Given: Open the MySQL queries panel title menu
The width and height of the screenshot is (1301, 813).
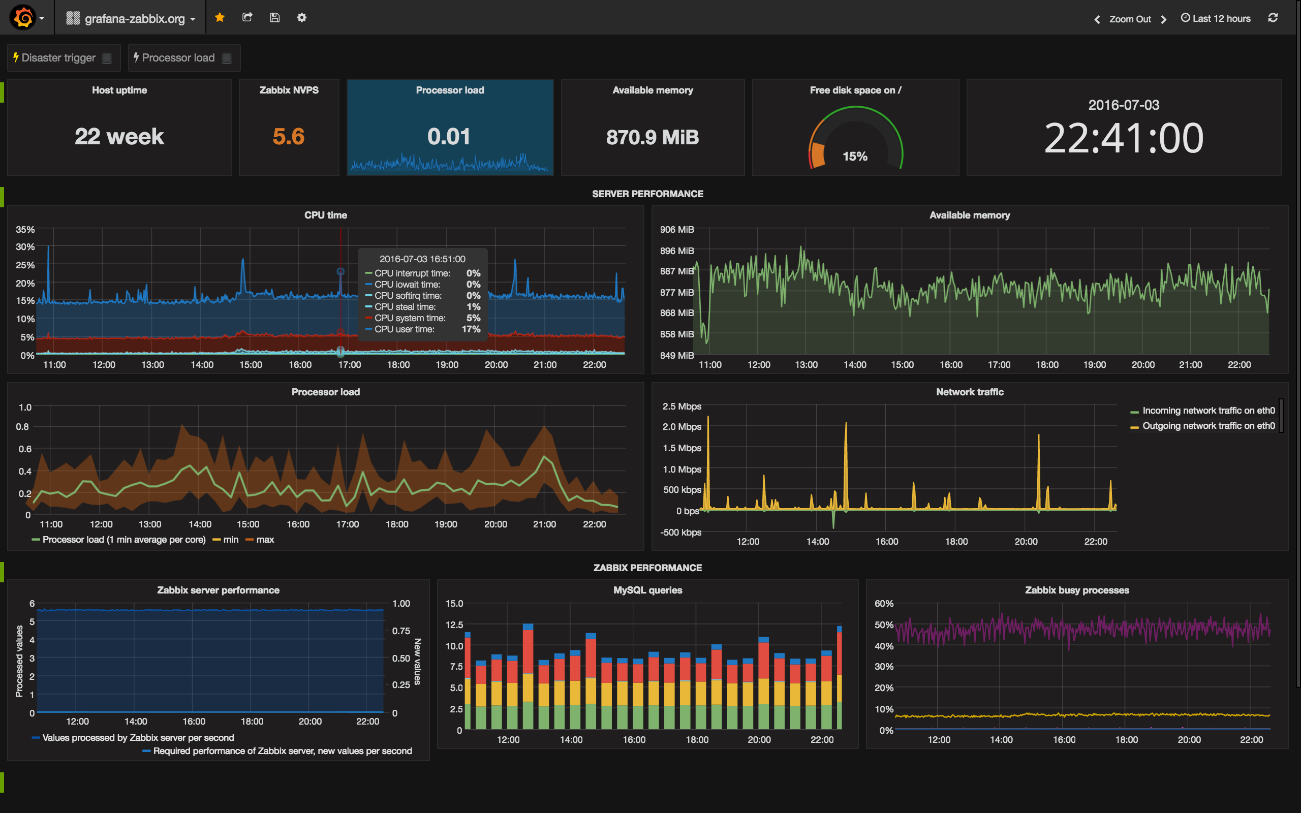Looking at the screenshot, I should pos(647,590).
